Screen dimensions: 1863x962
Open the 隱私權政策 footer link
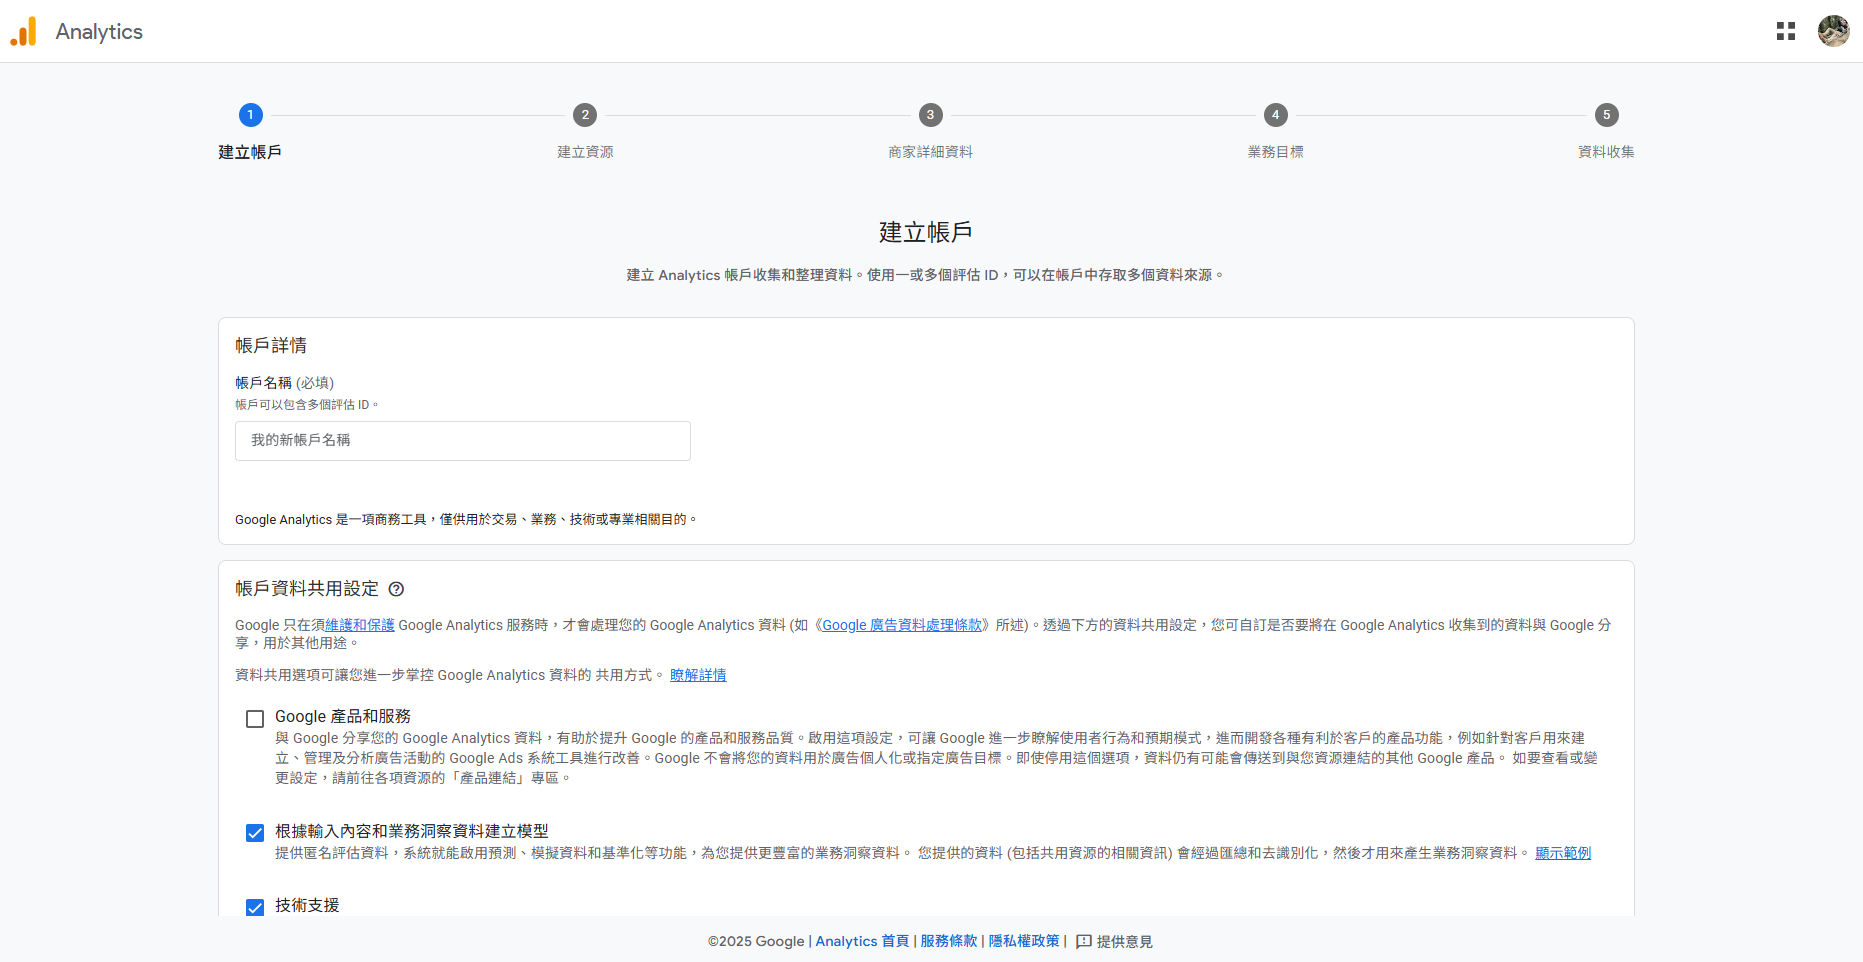point(1024,941)
